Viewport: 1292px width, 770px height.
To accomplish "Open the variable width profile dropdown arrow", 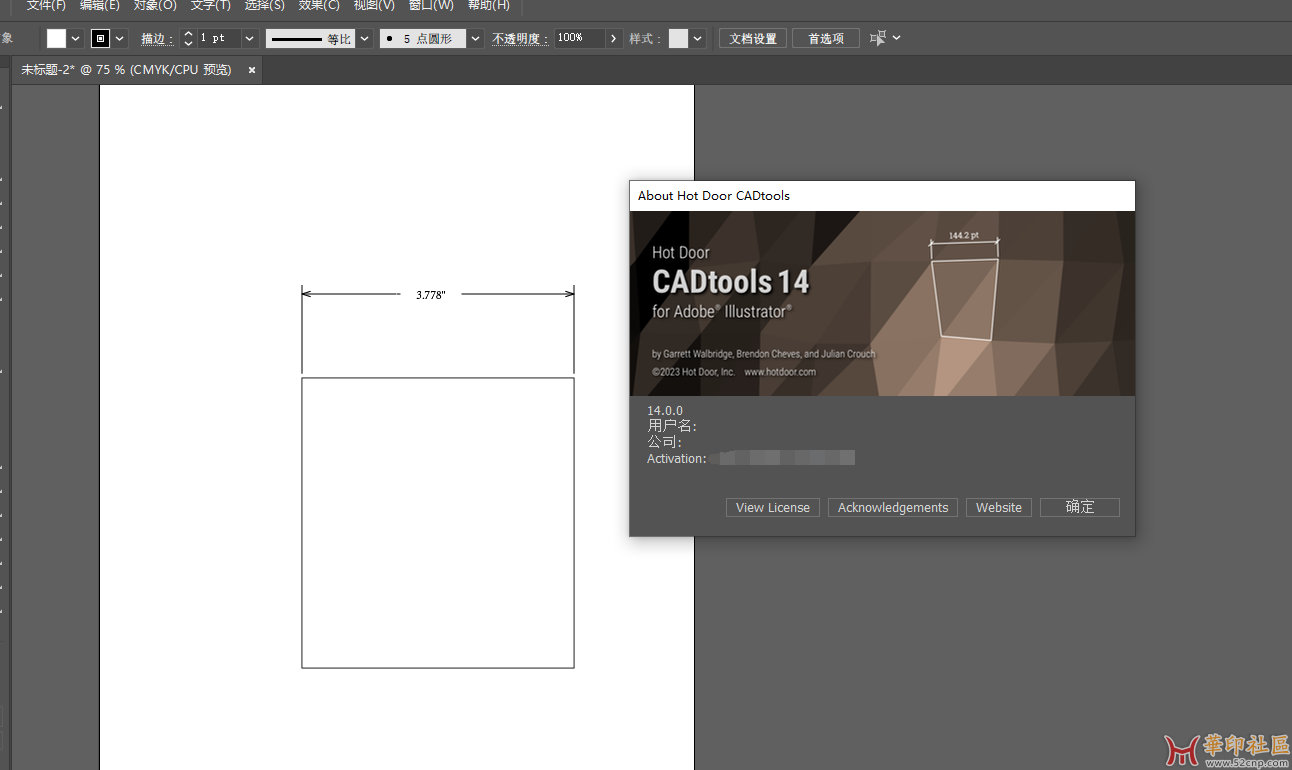I will [364, 38].
